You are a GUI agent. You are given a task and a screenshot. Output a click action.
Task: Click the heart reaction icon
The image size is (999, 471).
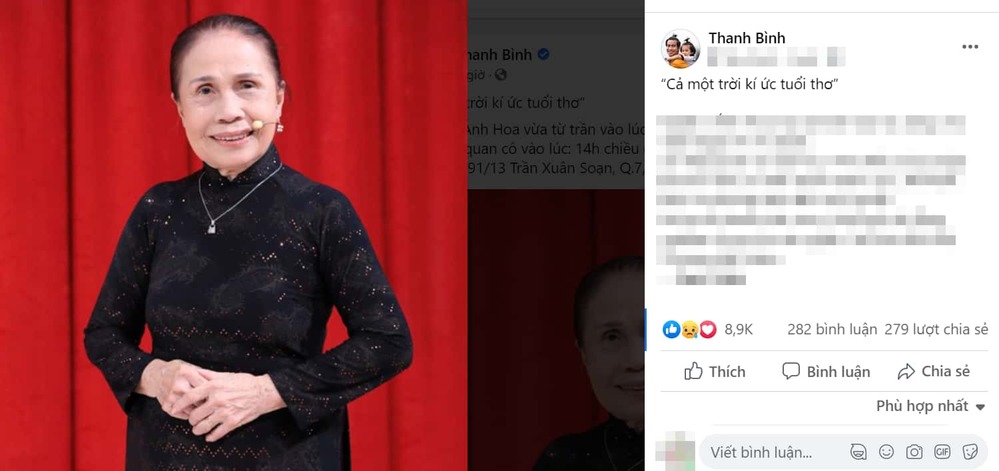[x=708, y=329]
